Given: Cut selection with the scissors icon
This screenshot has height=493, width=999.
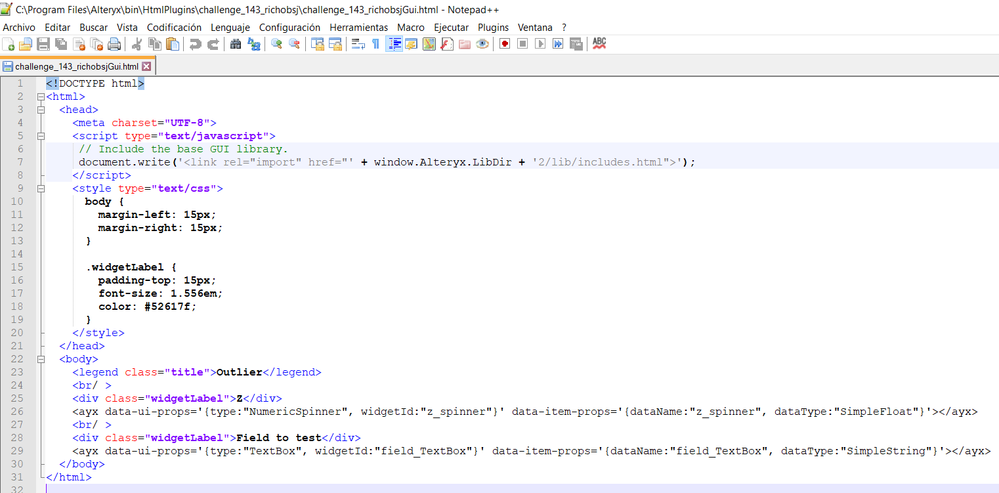Looking at the screenshot, I should 136,44.
